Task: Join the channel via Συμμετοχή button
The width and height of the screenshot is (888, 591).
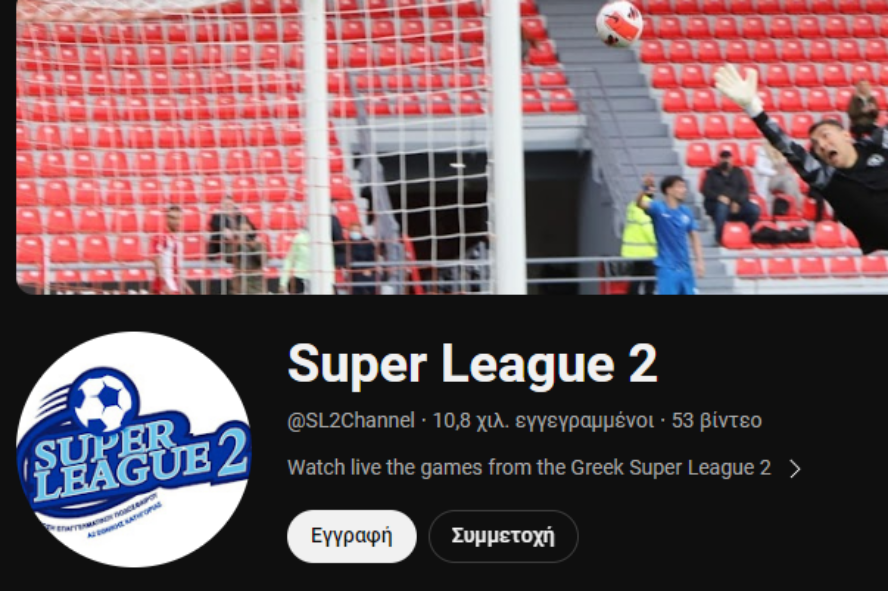Action: [503, 536]
